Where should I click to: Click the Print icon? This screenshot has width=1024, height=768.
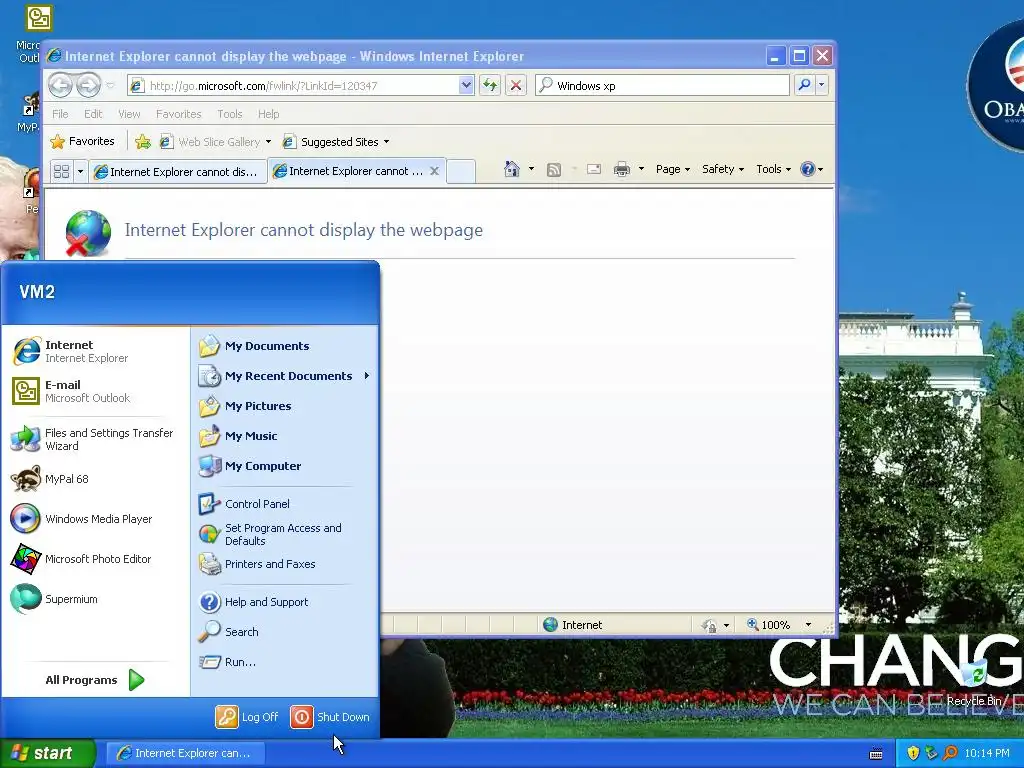[x=622, y=170]
